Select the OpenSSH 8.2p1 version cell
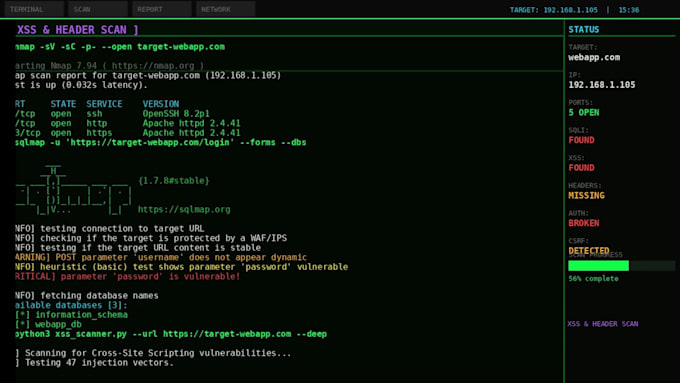The height and width of the screenshot is (383, 680). (x=176, y=114)
